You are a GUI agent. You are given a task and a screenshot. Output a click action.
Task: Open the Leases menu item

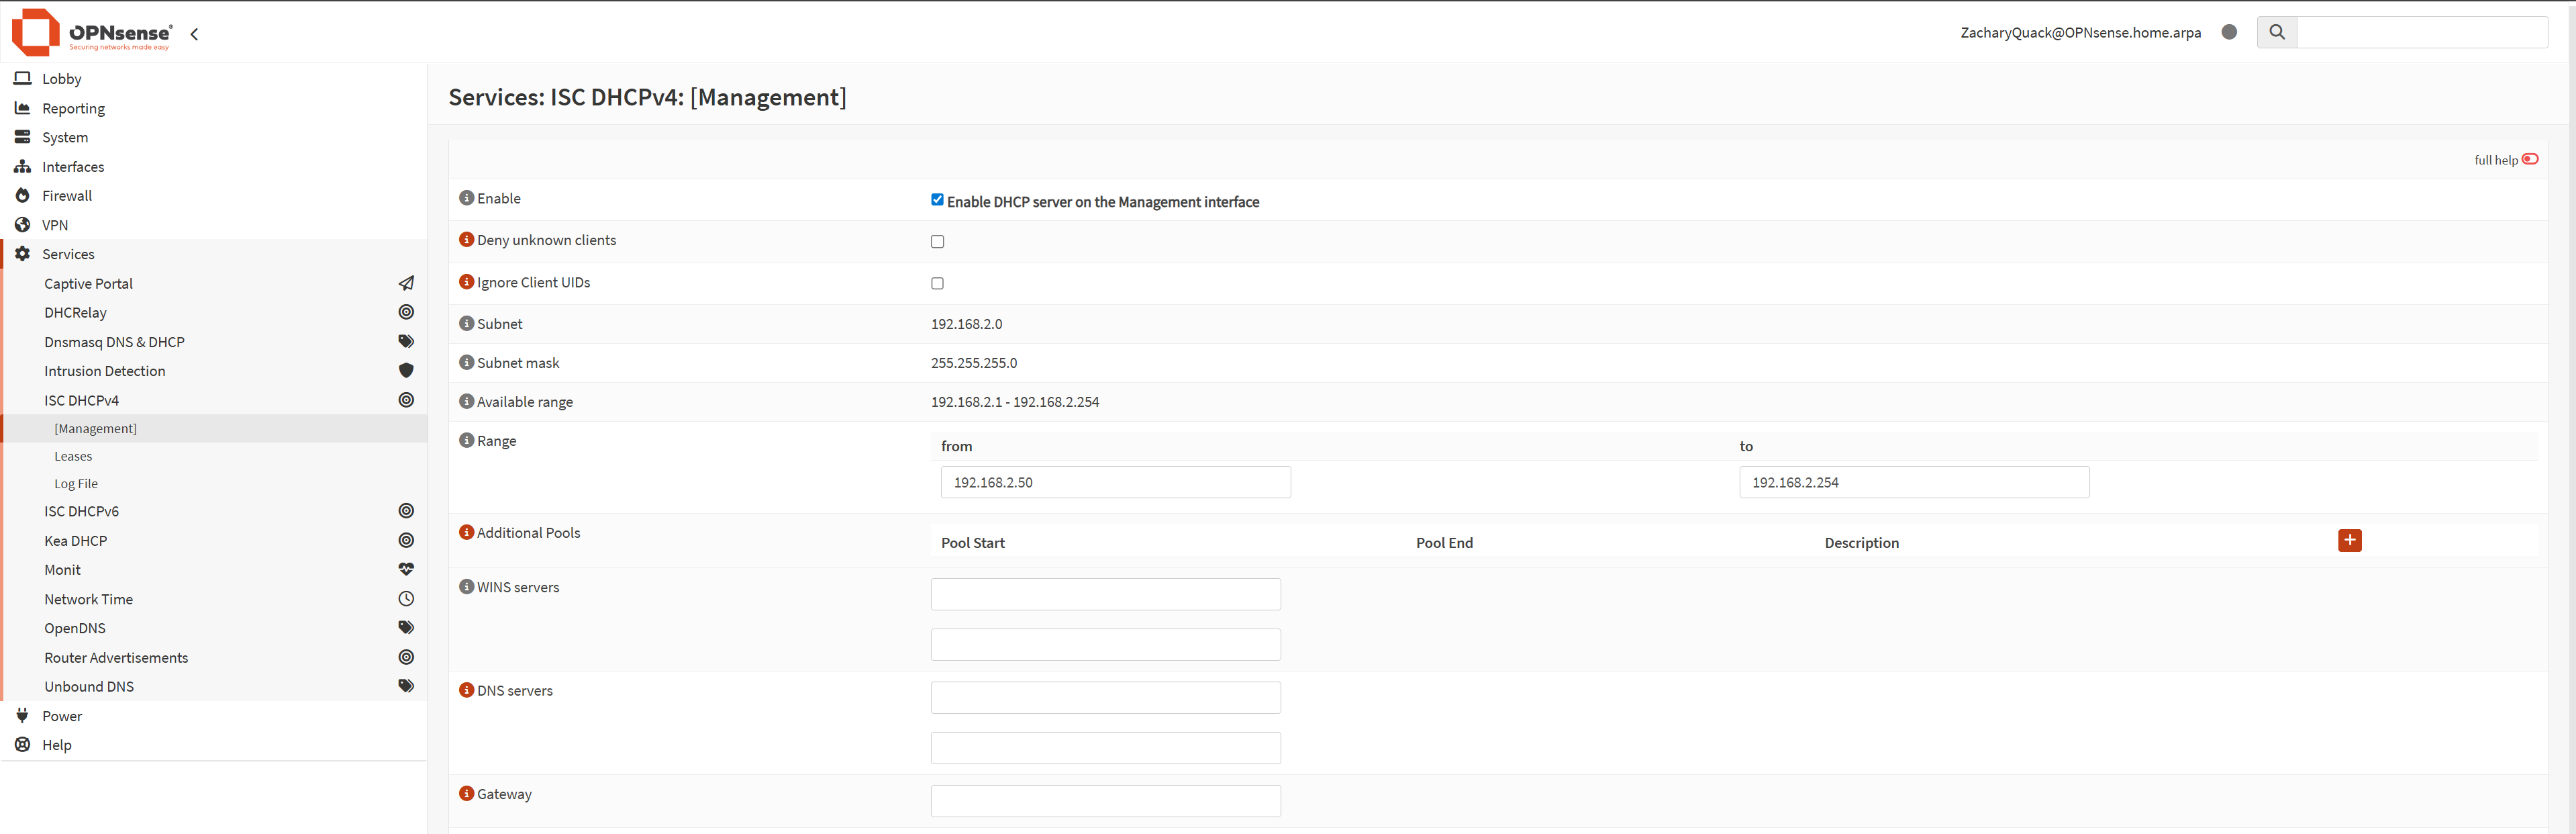[73, 456]
